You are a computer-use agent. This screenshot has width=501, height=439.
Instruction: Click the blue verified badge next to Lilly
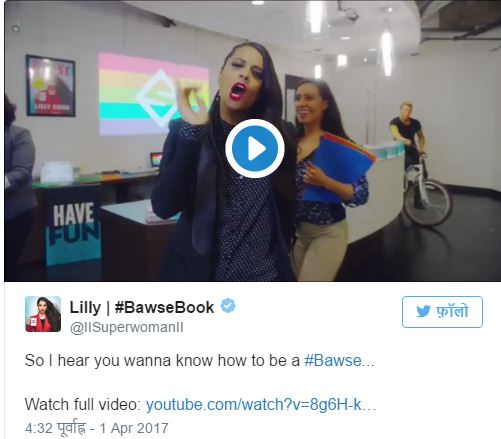[x=228, y=306]
